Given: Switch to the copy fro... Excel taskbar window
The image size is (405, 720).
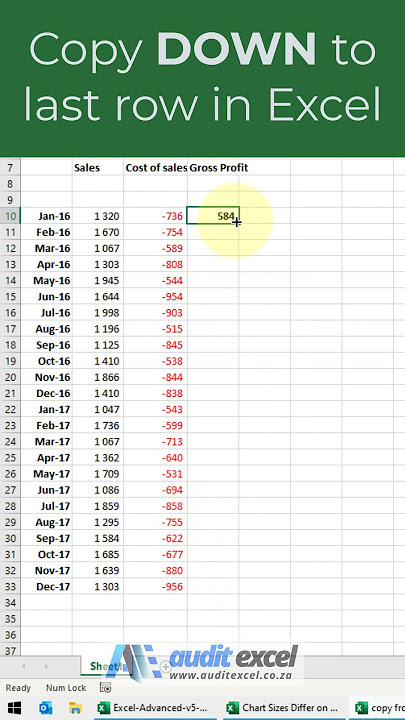Looking at the screenshot, I should coord(377,708).
